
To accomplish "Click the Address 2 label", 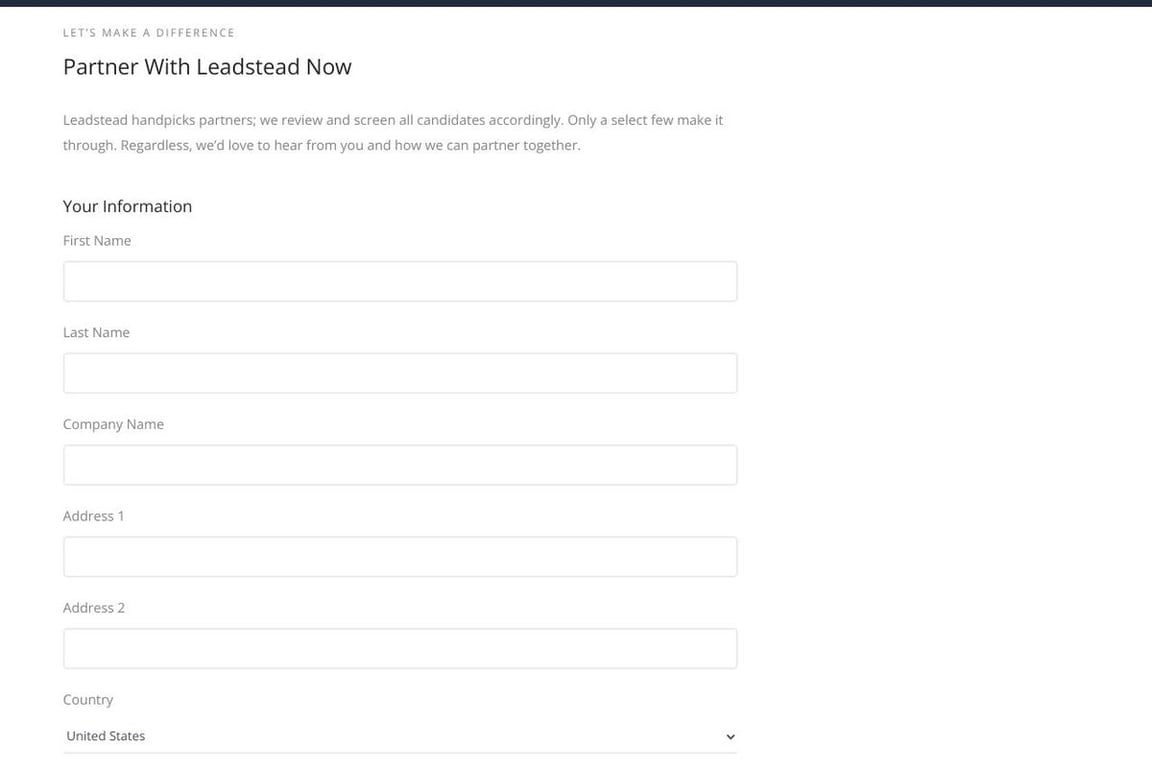I will click(93, 606).
